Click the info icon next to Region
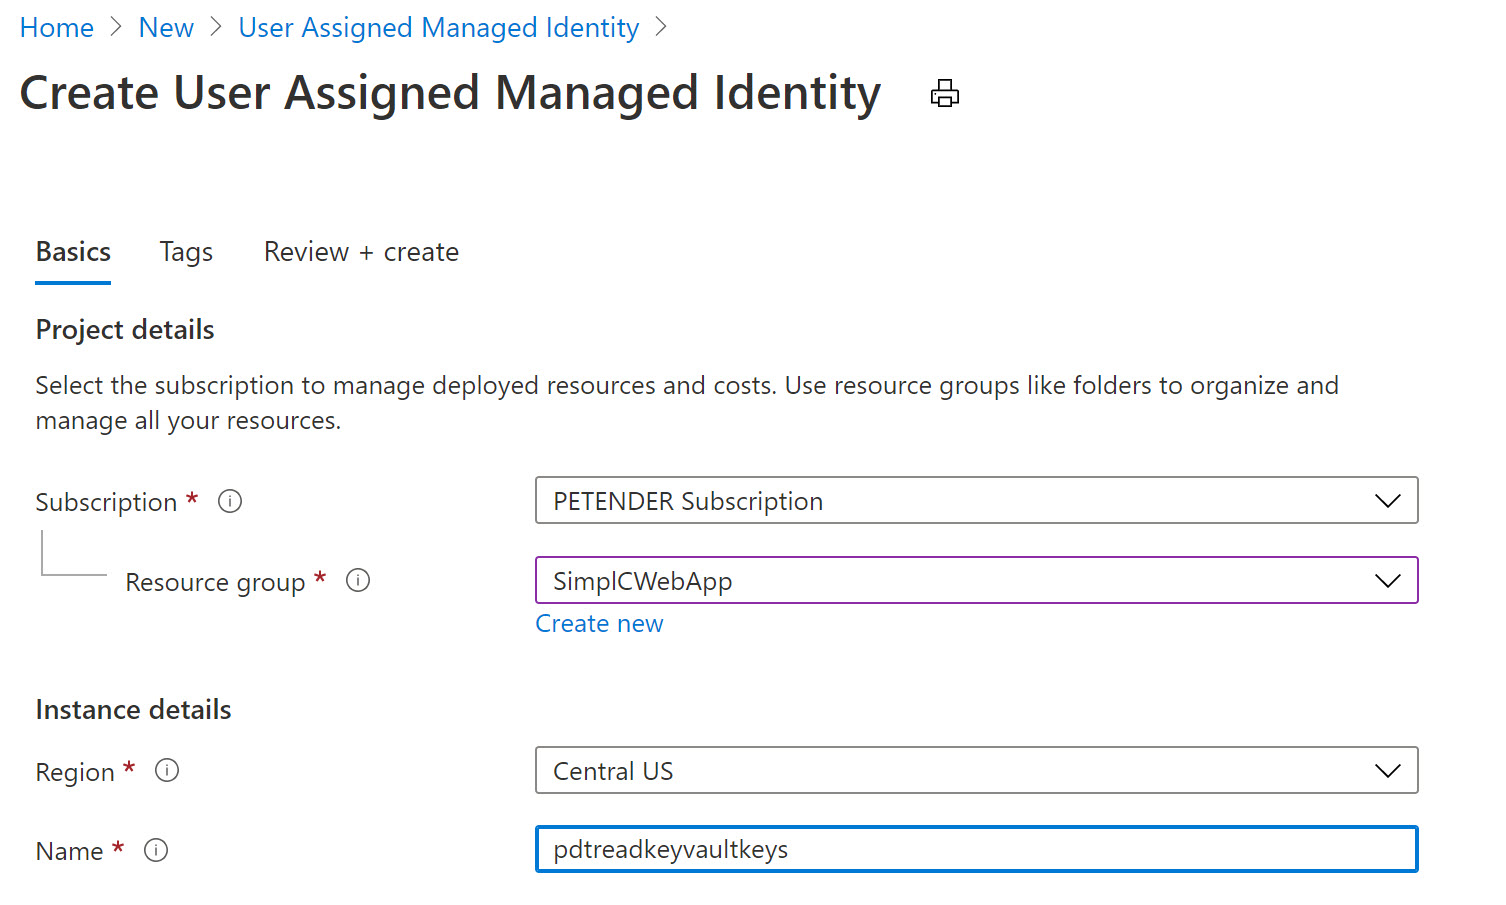The width and height of the screenshot is (1506, 905). click(167, 771)
